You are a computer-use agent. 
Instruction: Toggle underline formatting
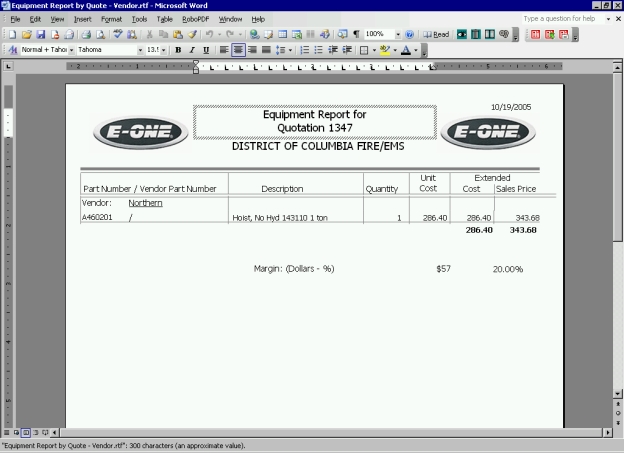pyautogui.click(x=206, y=50)
